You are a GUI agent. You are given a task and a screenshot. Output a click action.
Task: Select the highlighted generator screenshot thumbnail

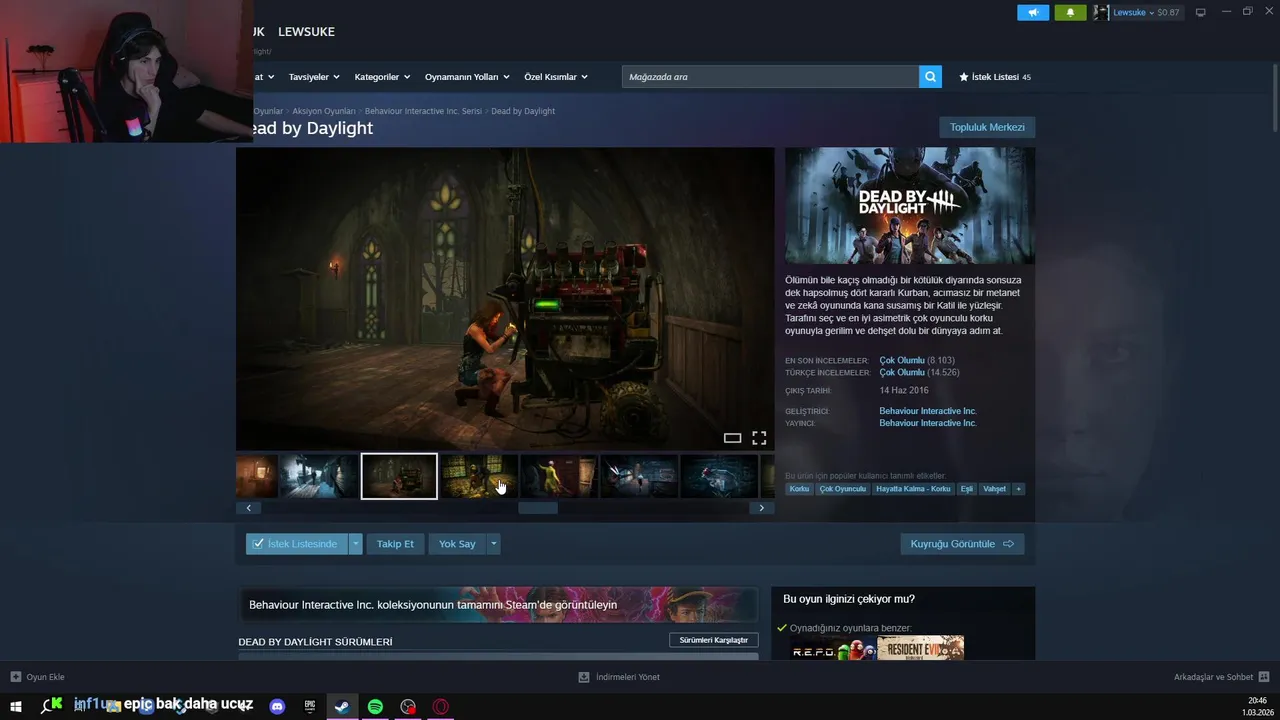pos(399,476)
